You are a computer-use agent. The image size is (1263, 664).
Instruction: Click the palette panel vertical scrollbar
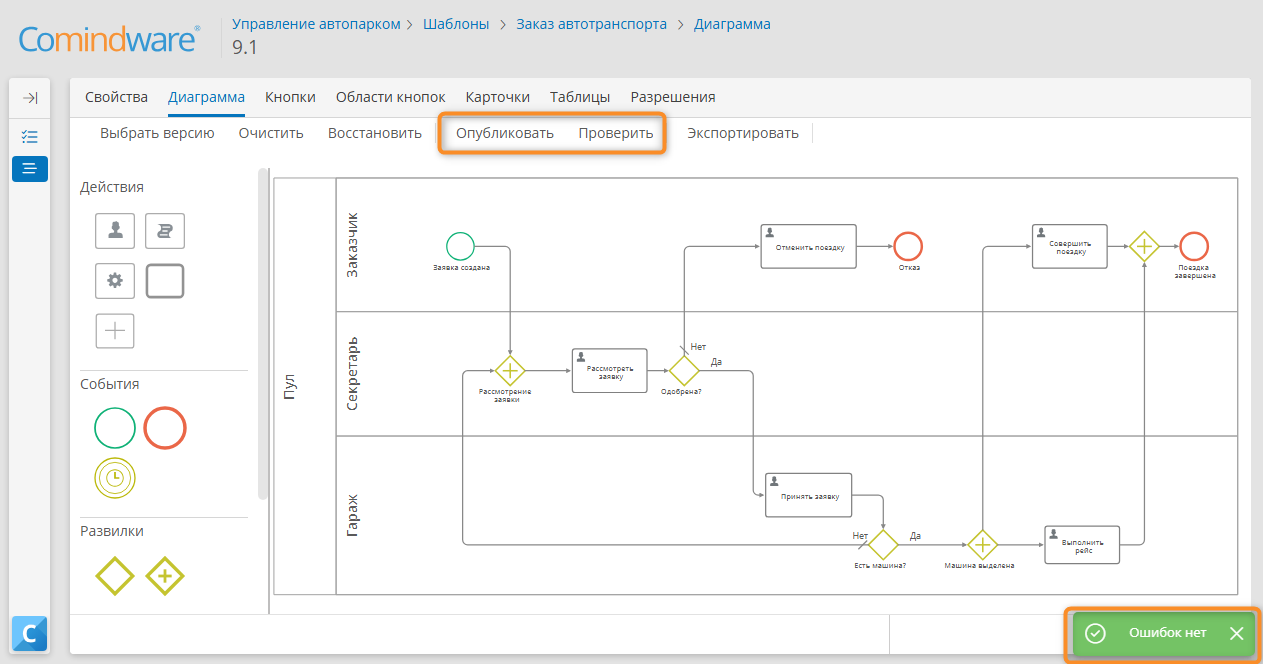tap(263, 333)
